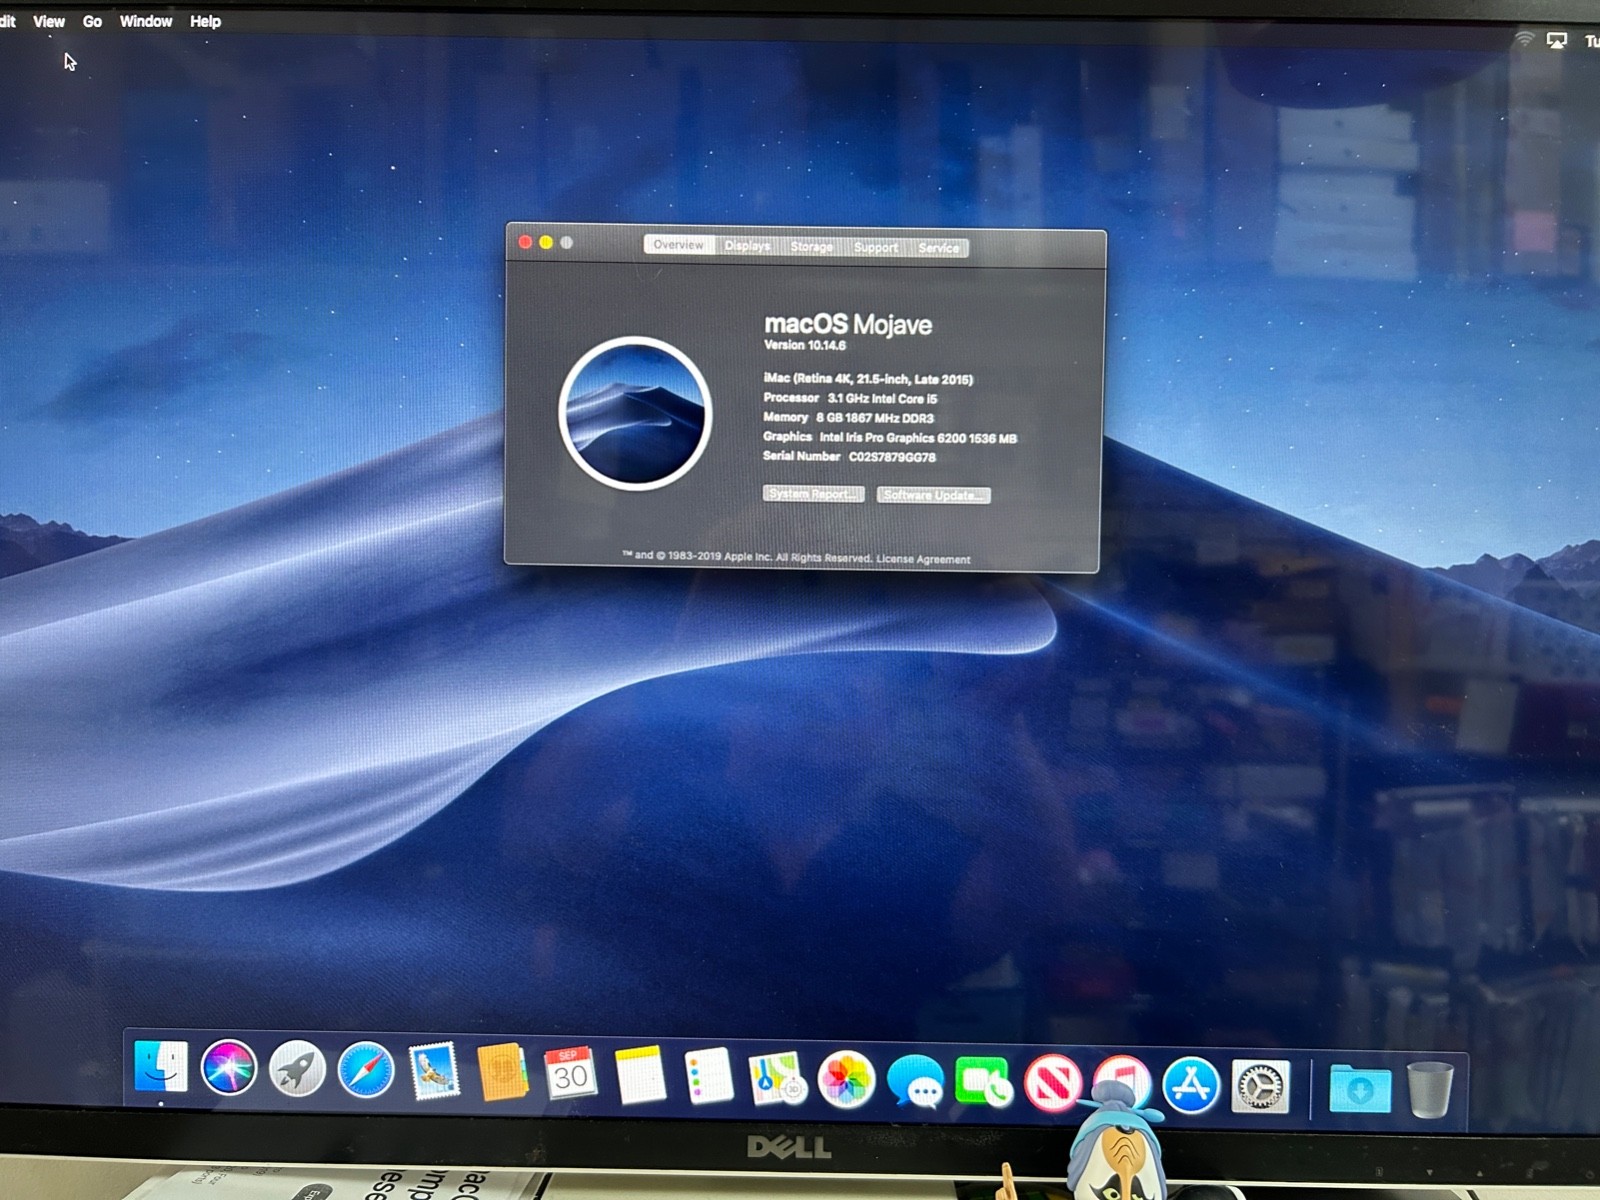
Task: Open Safari compass icon in Dock
Action: click(x=366, y=1070)
